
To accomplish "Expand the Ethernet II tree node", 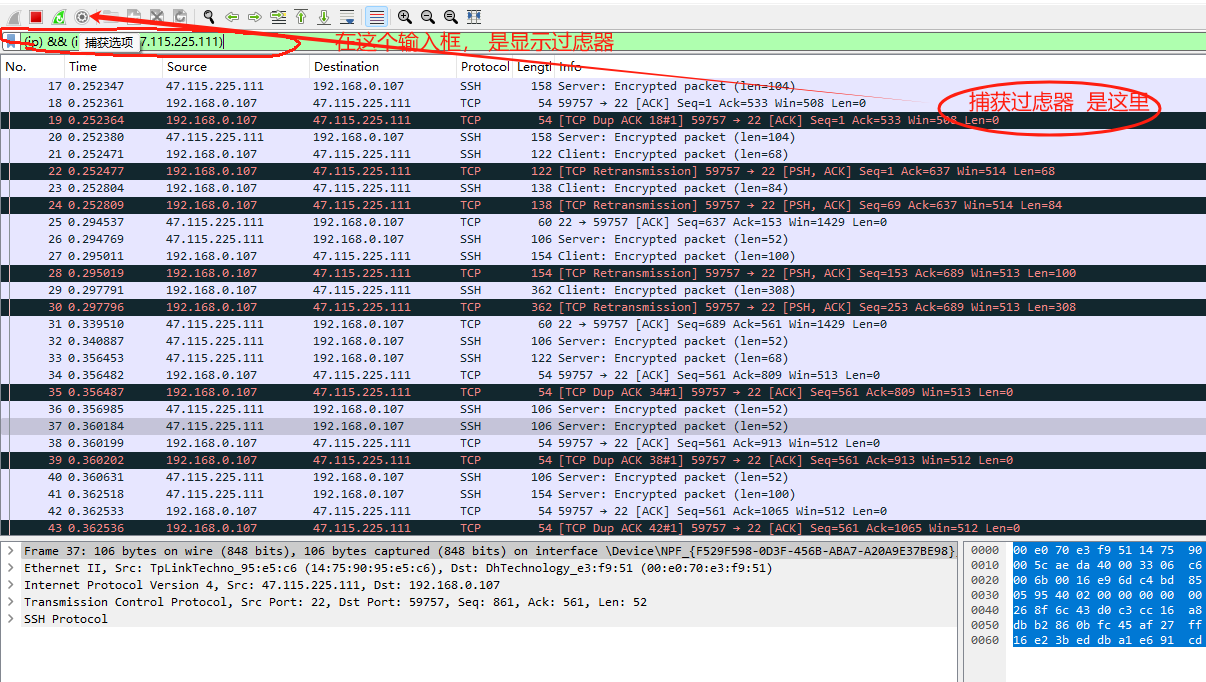I will click(11, 568).
